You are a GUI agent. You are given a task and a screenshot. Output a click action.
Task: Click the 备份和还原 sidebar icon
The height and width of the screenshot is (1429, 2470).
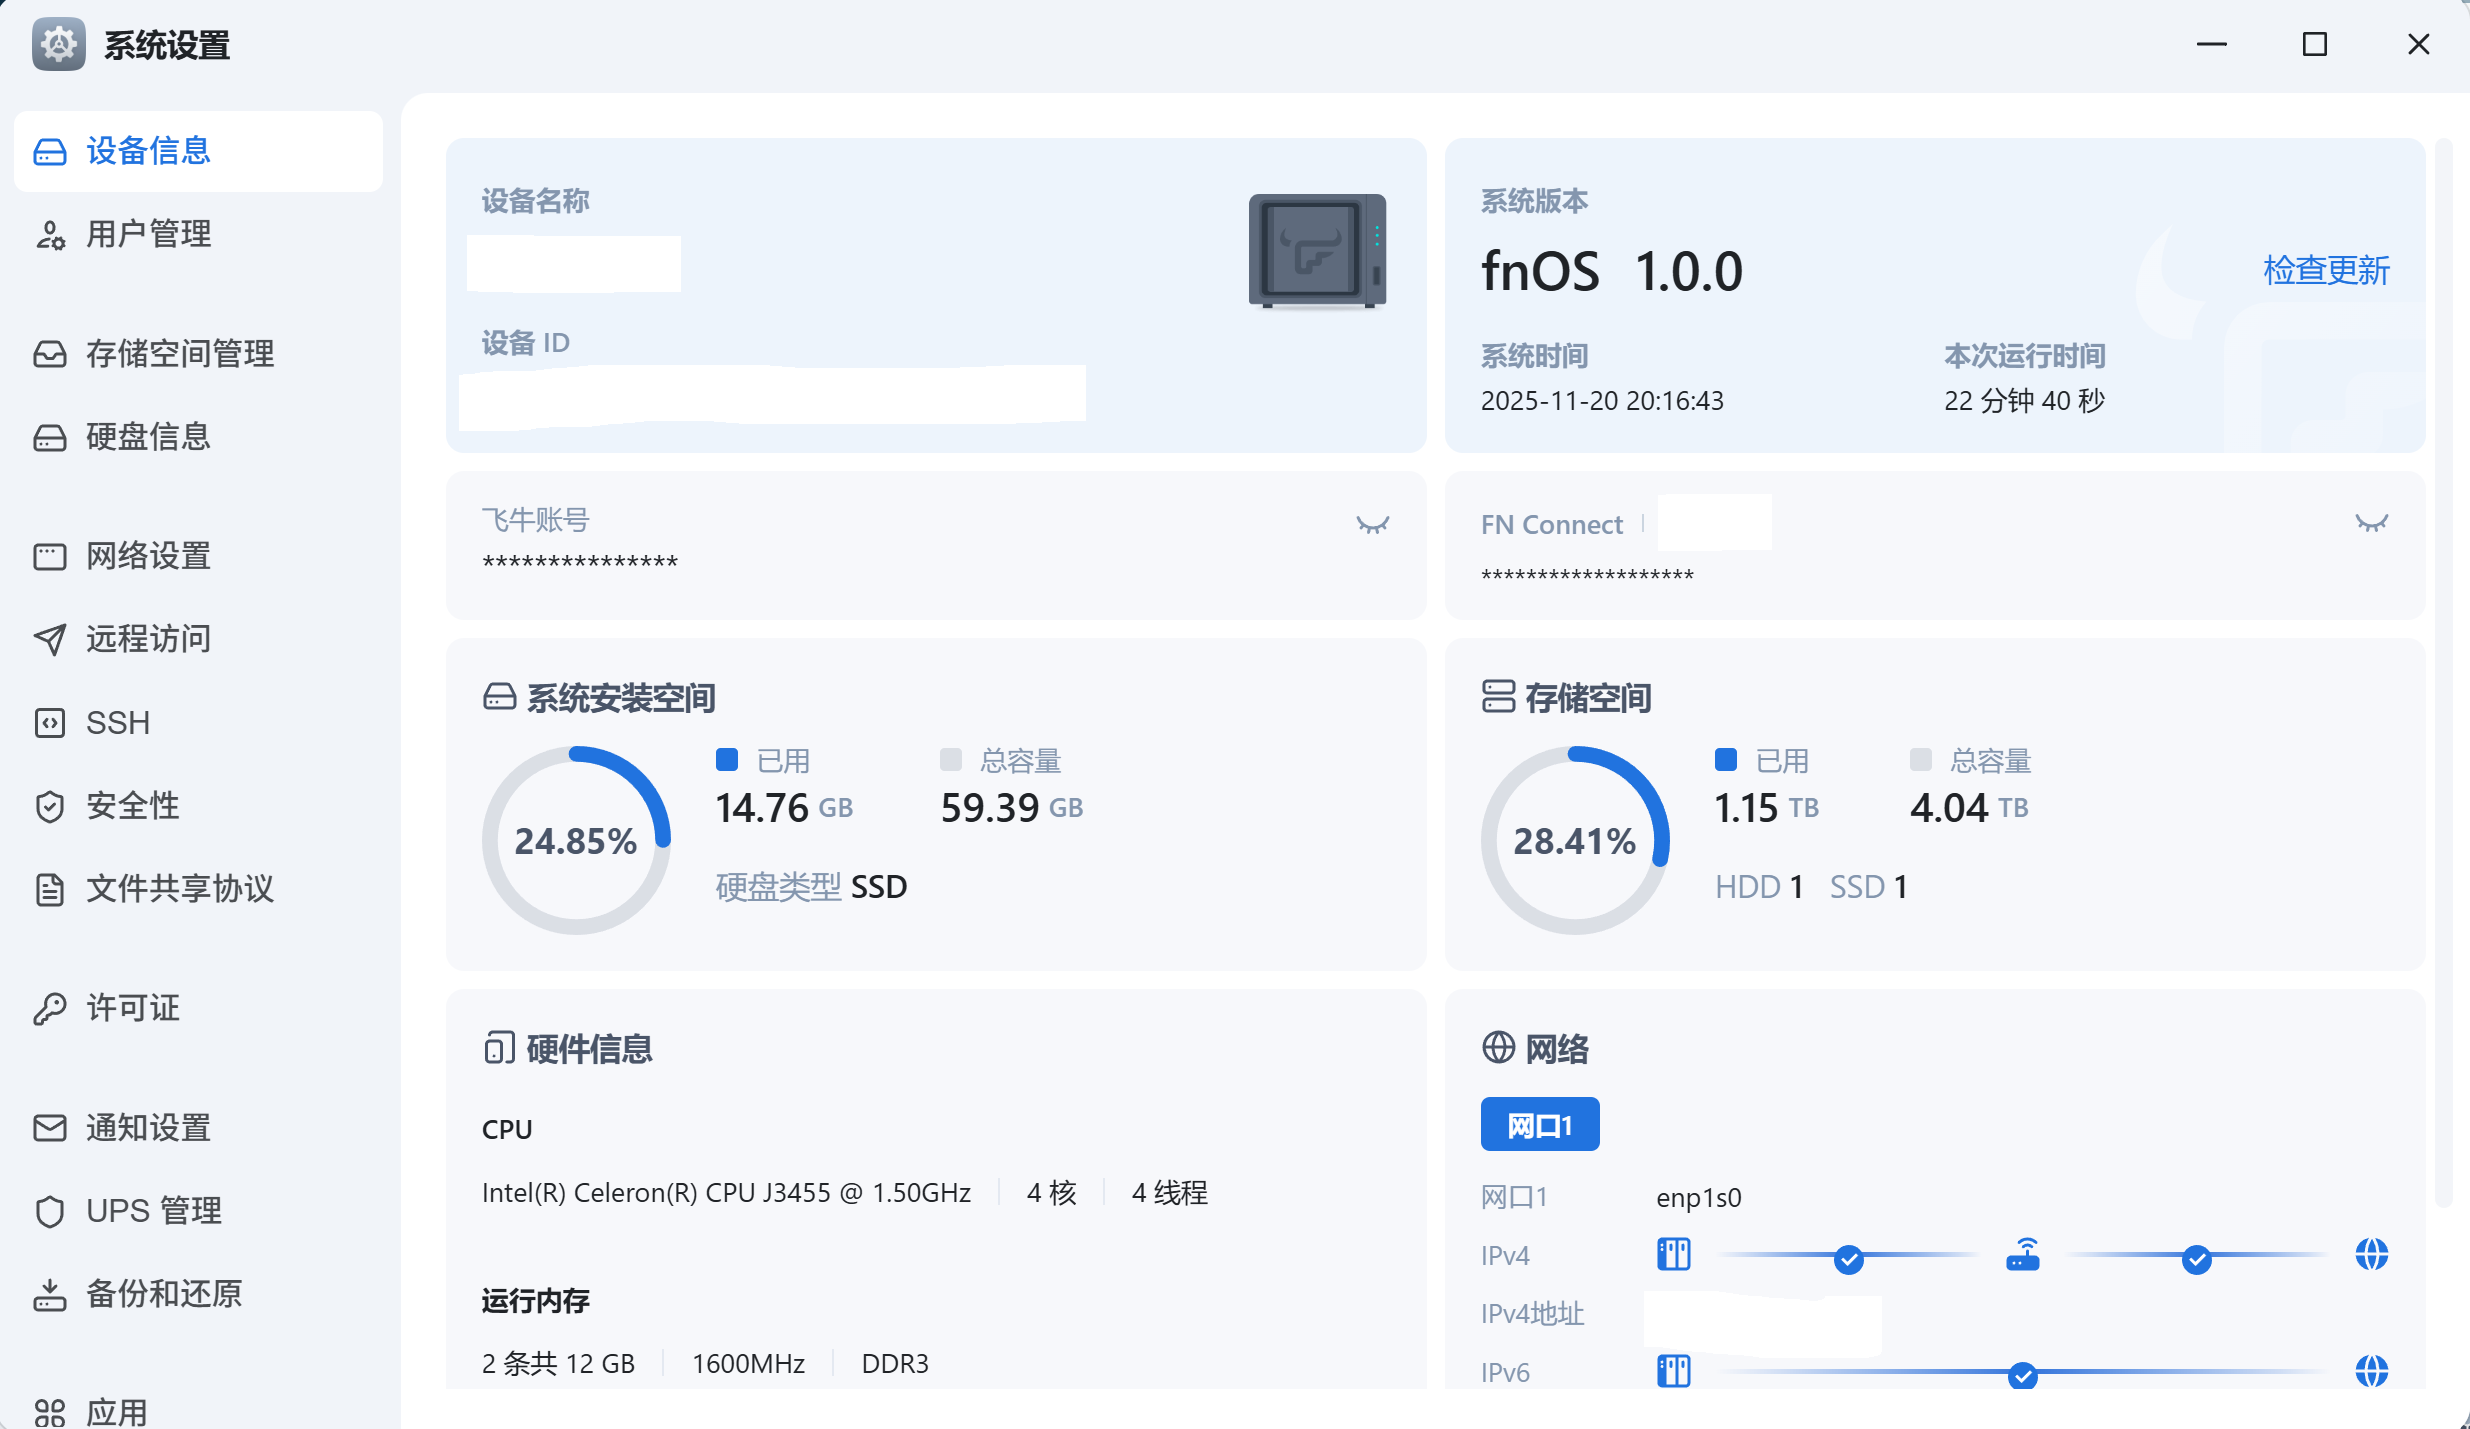click(x=50, y=1295)
